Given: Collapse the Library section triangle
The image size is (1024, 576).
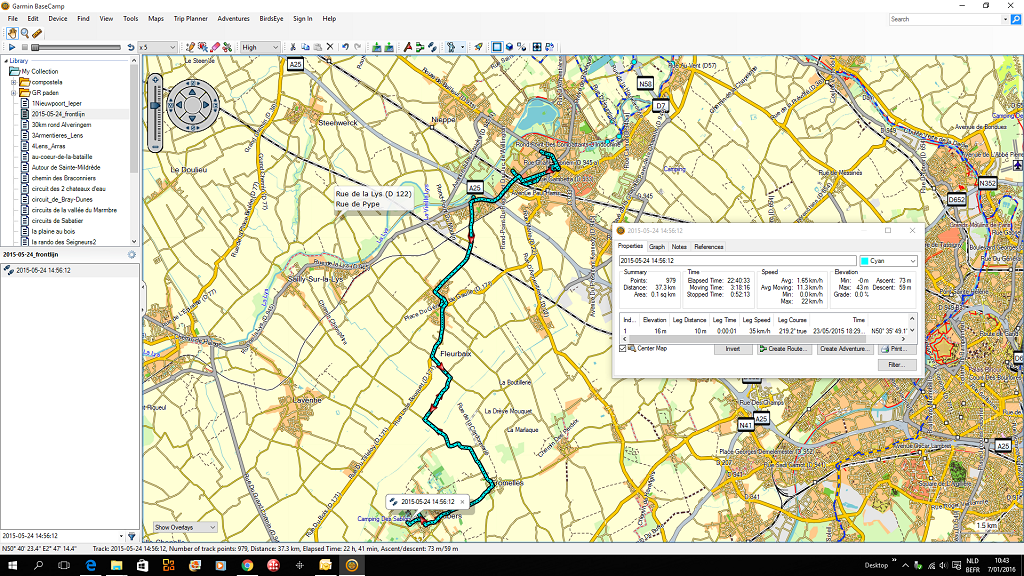Looking at the screenshot, I should [6, 61].
